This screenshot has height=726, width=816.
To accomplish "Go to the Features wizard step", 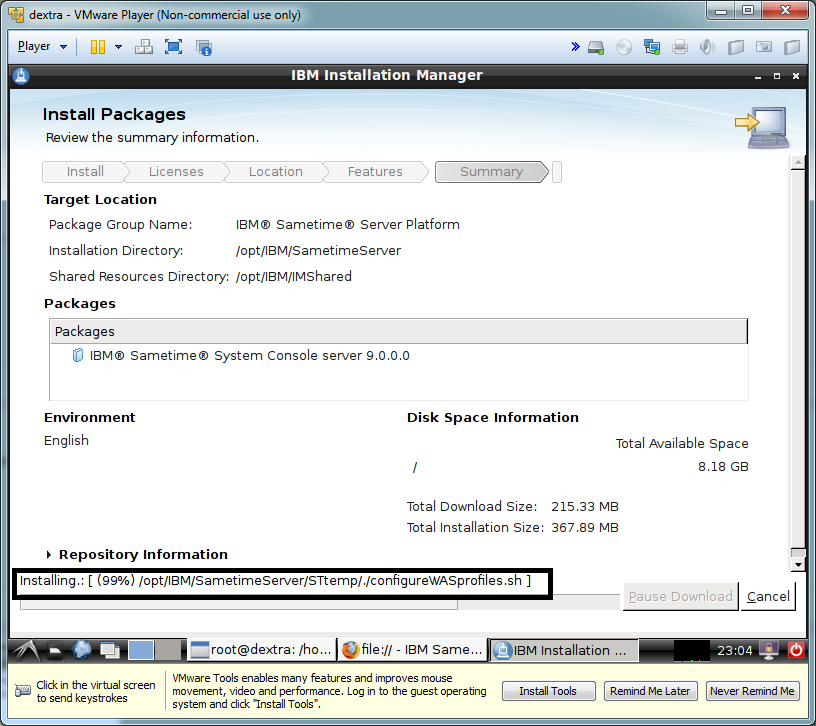I will point(375,172).
